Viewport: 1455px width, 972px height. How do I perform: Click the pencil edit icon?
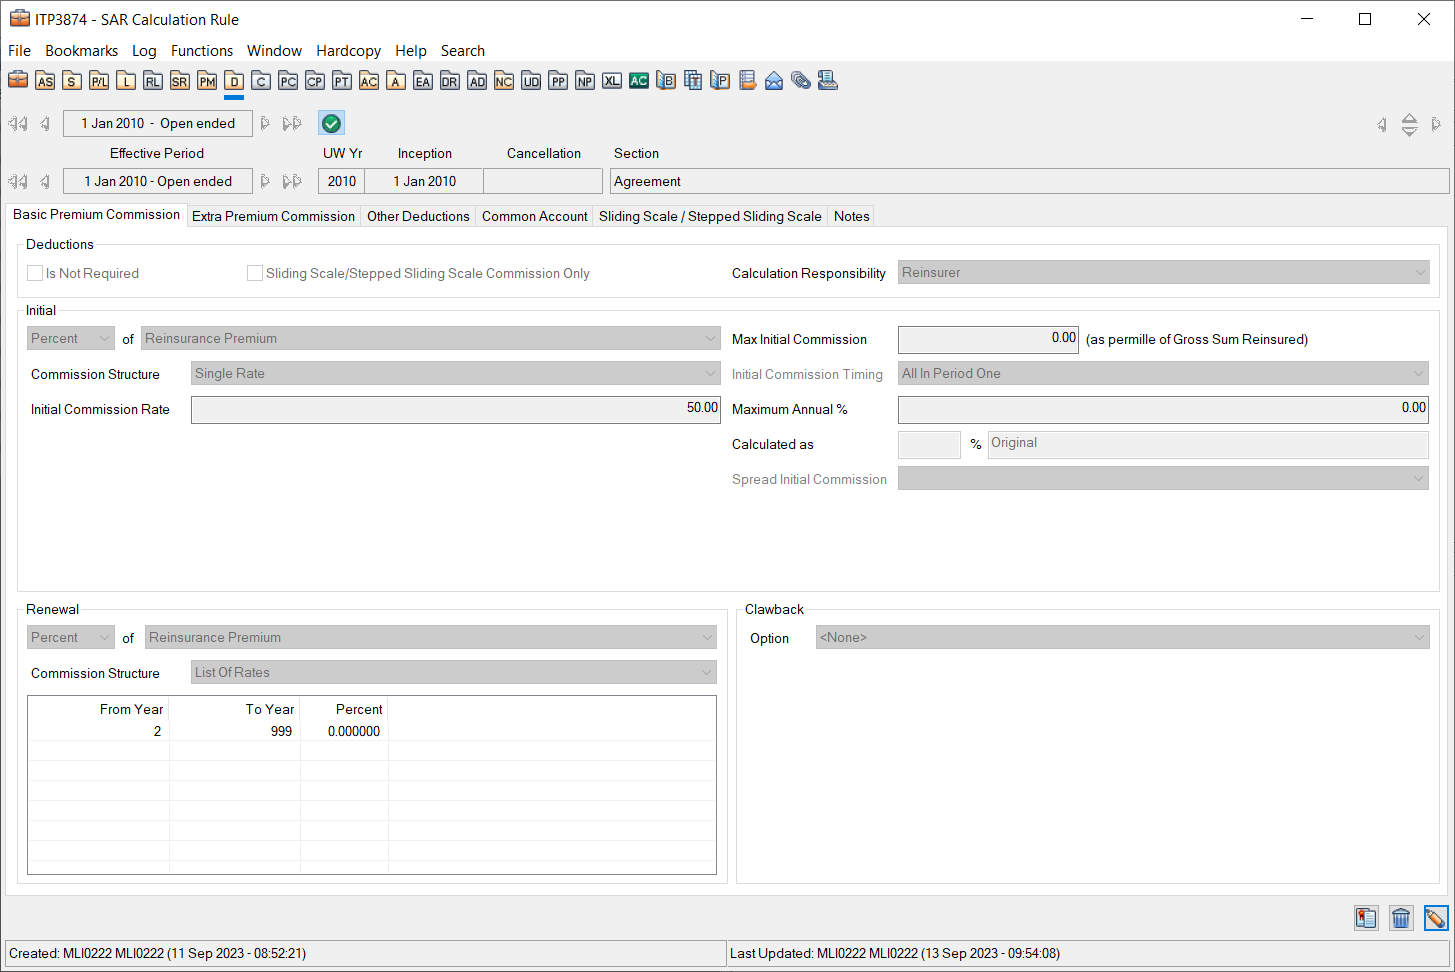pyautogui.click(x=1436, y=918)
